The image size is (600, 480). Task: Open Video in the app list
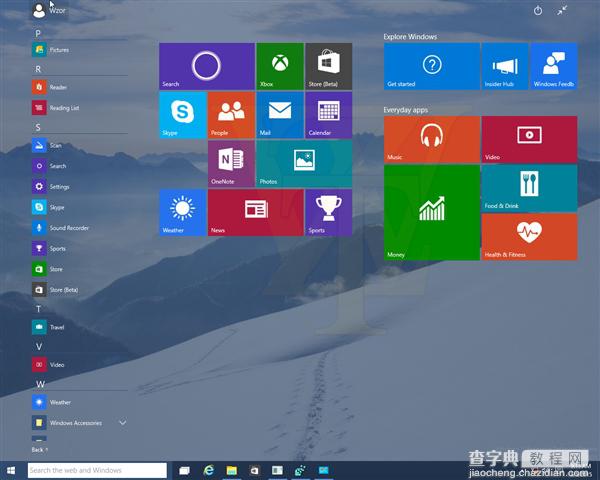[x=48, y=364]
